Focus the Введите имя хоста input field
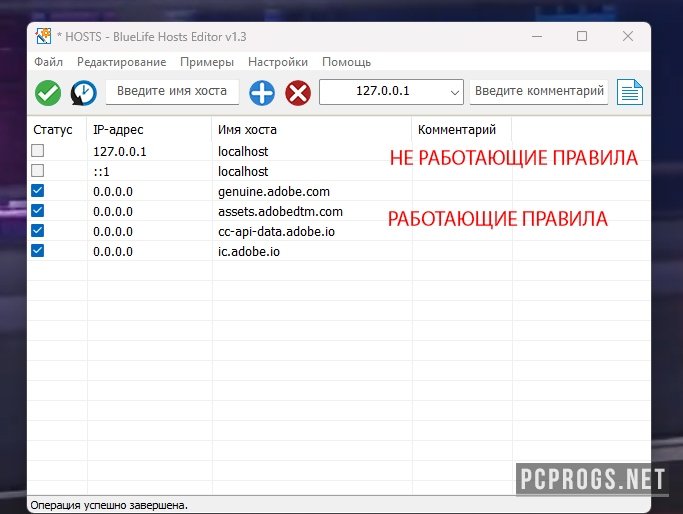The width and height of the screenshot is (683, 514). [172, 91]
